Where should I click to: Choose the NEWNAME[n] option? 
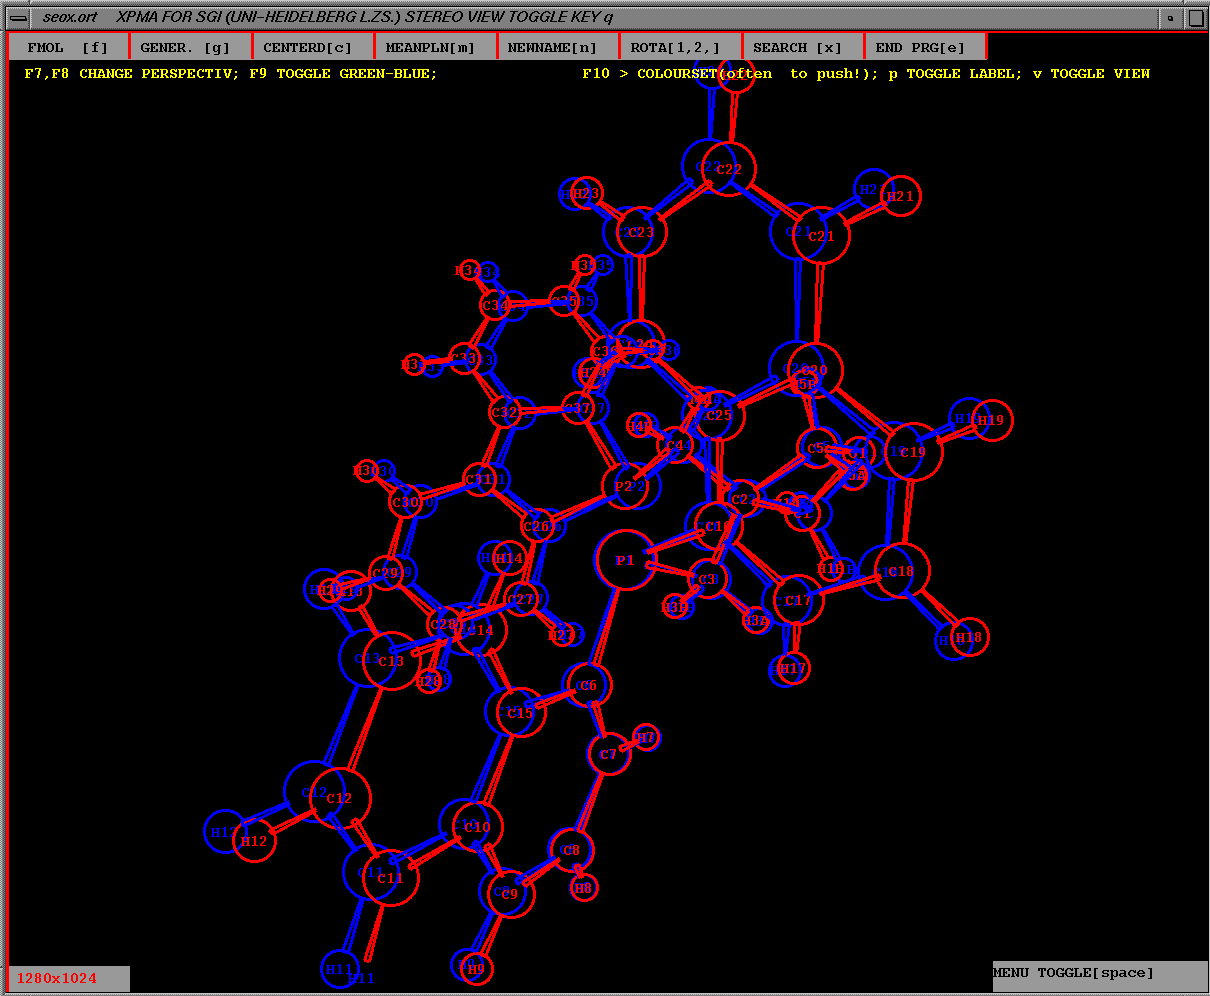click(x=557, y=47)
